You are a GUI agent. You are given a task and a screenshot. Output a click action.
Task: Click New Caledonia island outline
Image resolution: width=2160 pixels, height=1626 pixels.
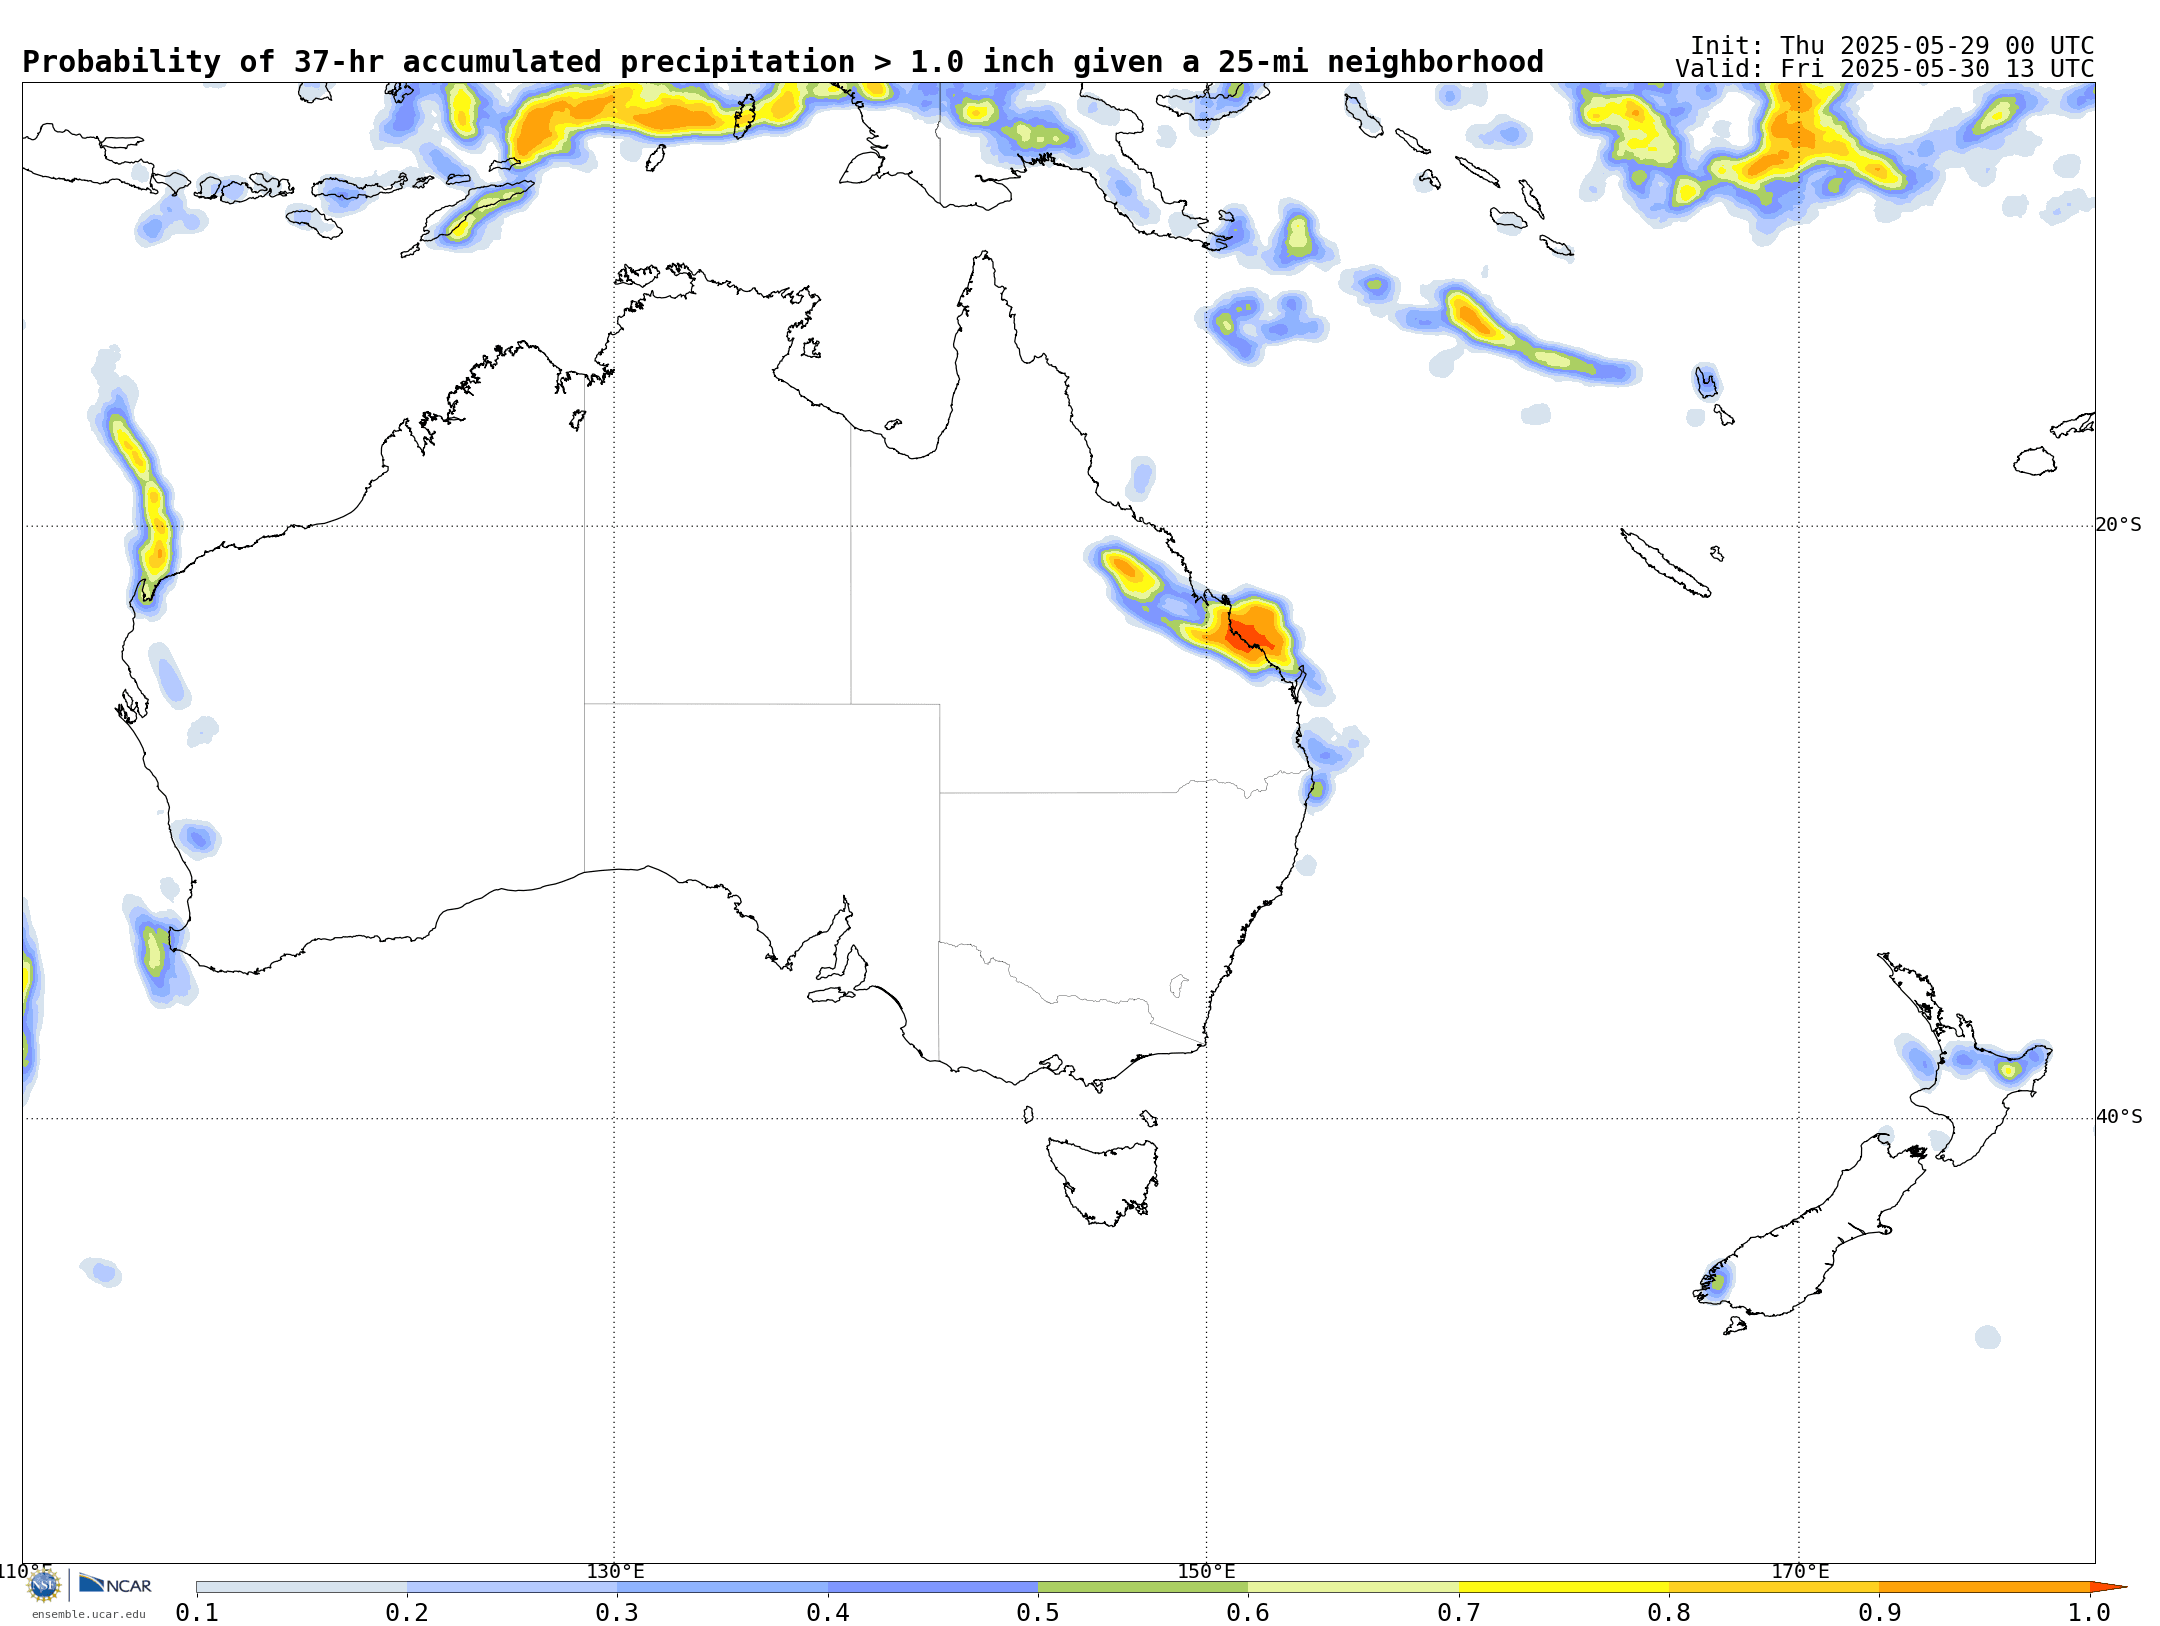(1665, 563)
